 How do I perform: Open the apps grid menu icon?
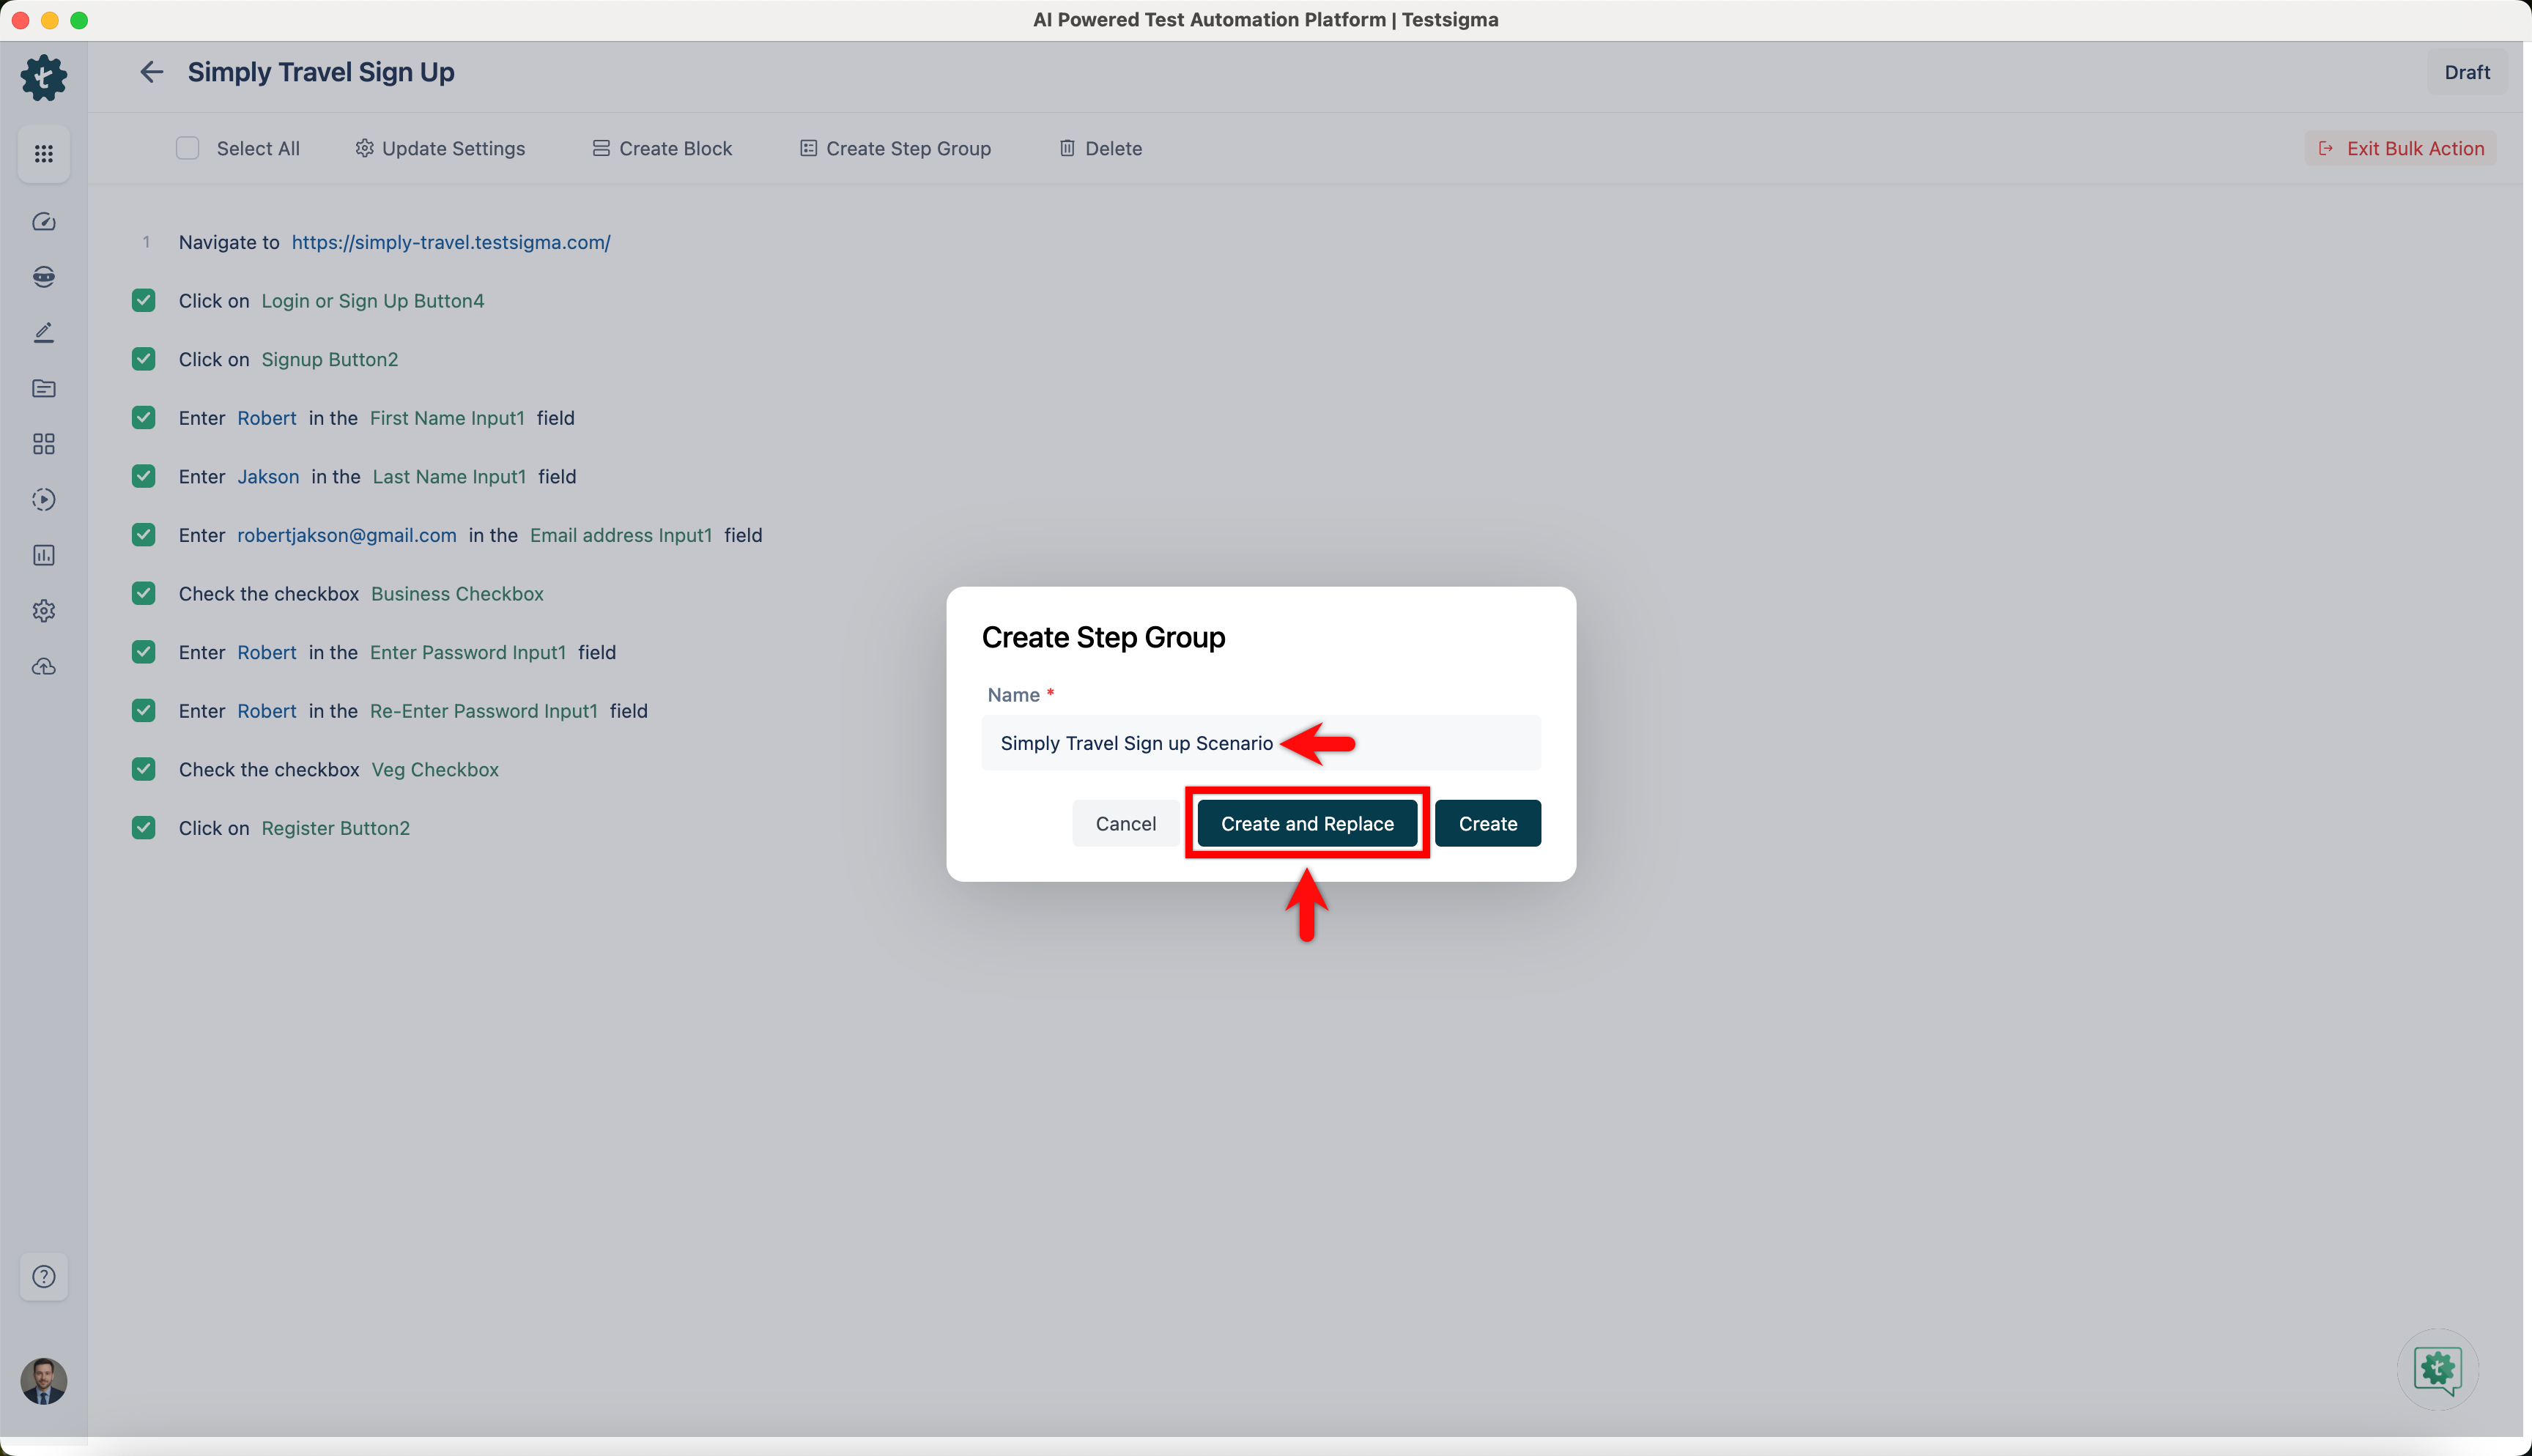[43, 154]
